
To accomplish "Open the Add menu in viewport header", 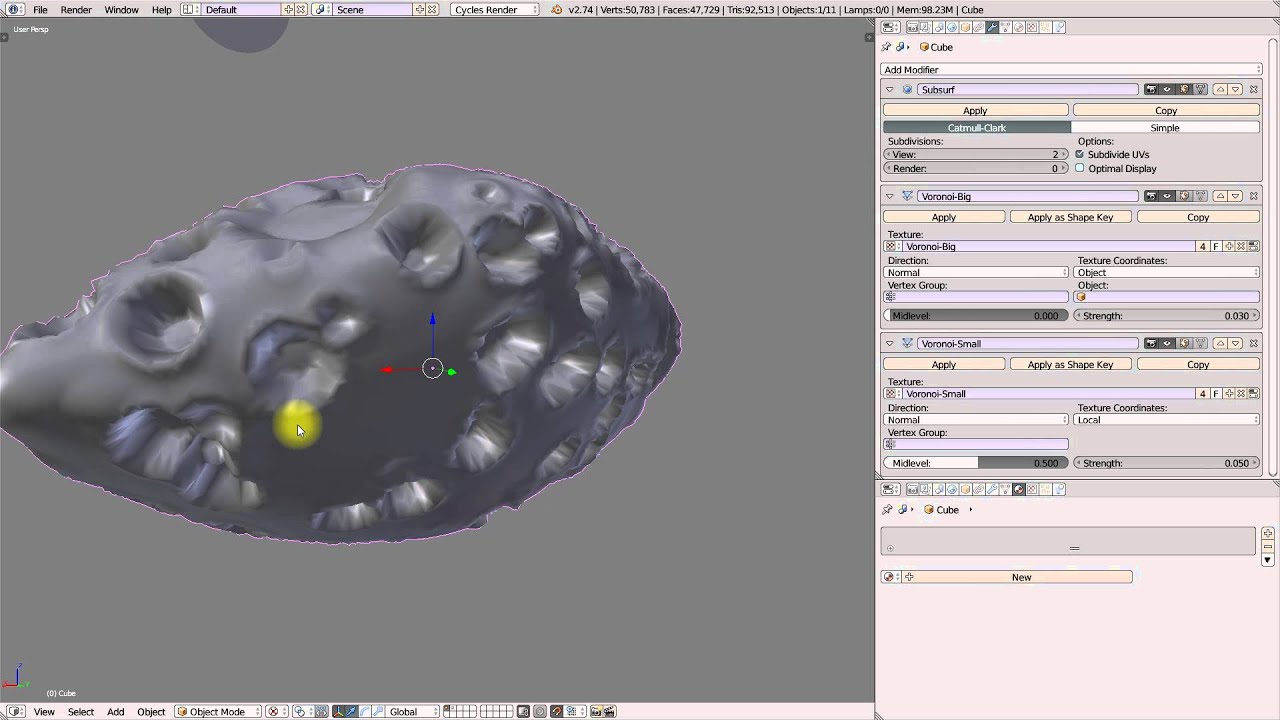I will coord(116,712).
